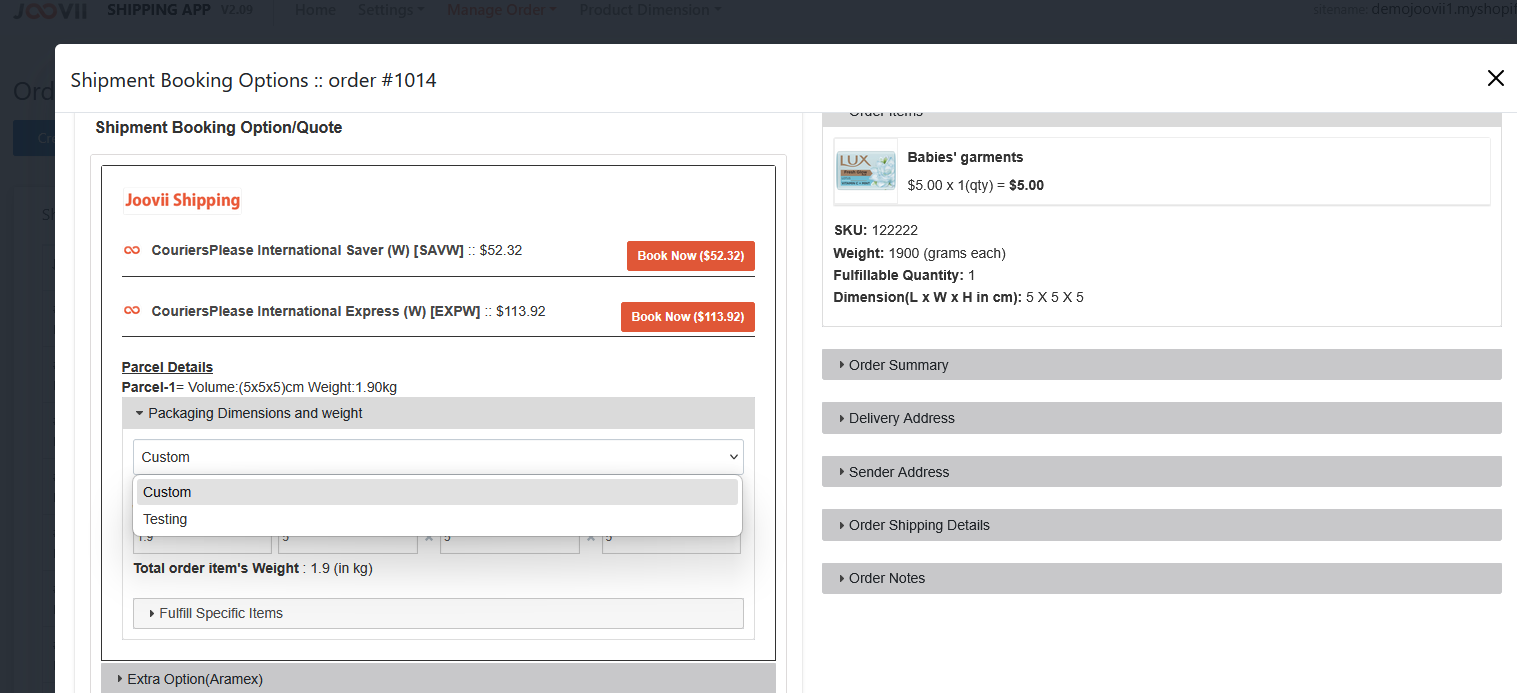Click the CouriersPlease International Express (W) [EXPW] text
The width and height of the screenshot is (1517, 693).
coord(315,311)
